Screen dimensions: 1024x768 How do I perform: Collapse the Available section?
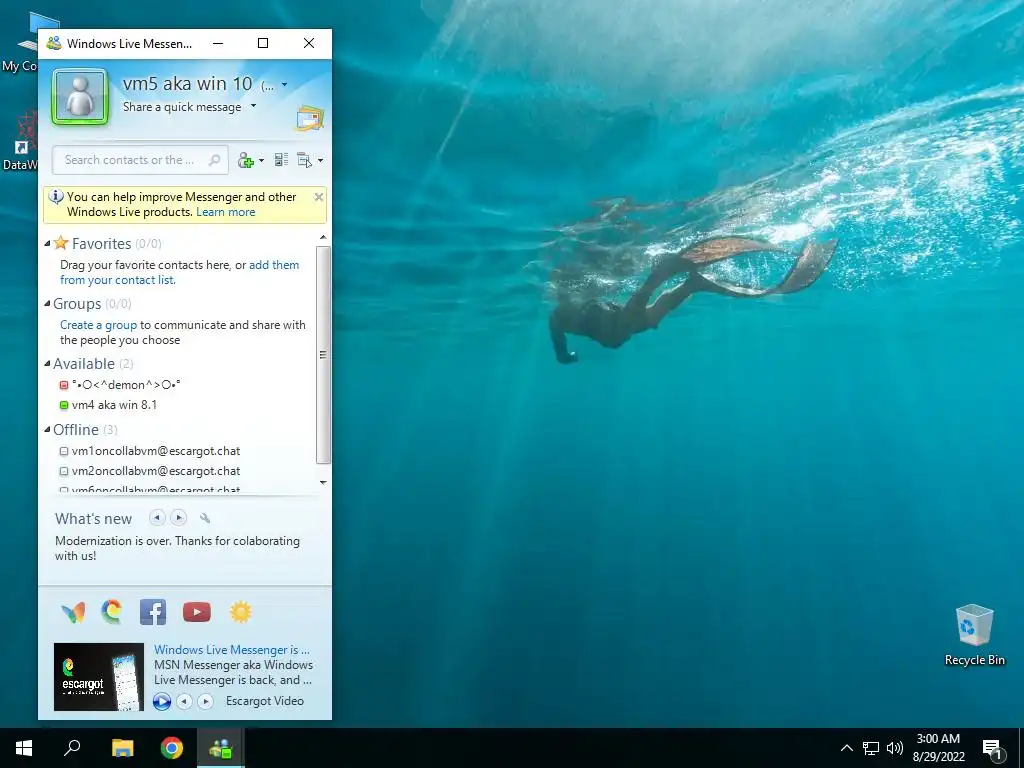click(47, 364)
